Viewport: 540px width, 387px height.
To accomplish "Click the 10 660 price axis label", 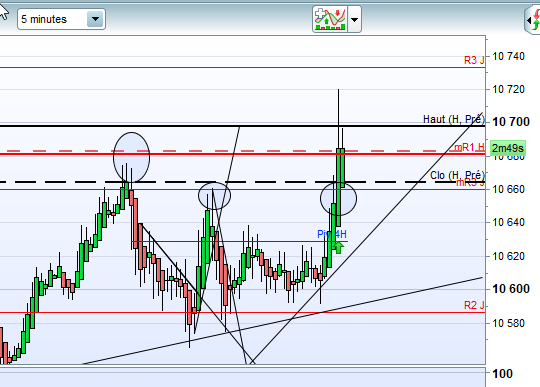I will 508,189.
